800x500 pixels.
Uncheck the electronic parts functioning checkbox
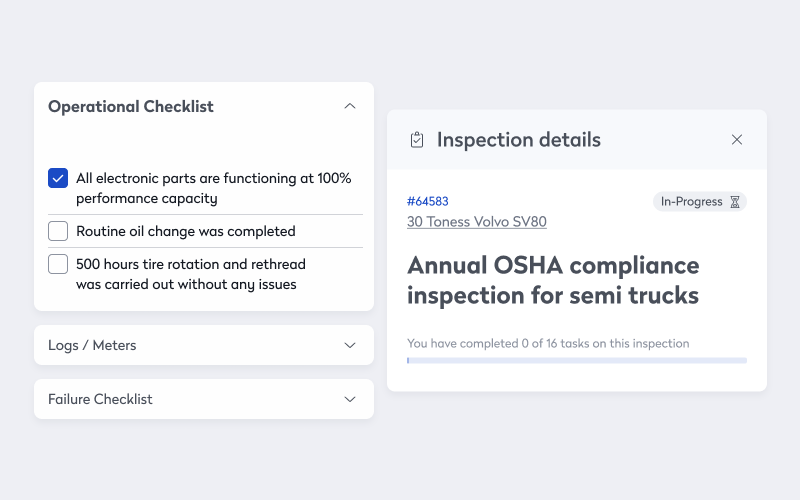click(58, 179)
